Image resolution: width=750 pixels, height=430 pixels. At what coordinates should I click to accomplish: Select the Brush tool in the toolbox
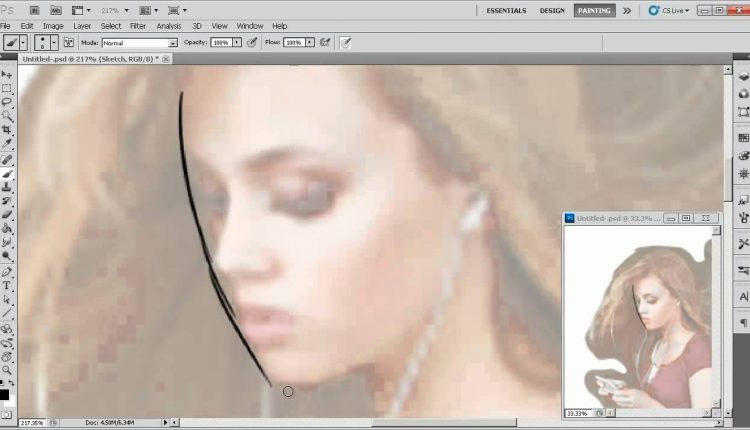click(7, 174)
